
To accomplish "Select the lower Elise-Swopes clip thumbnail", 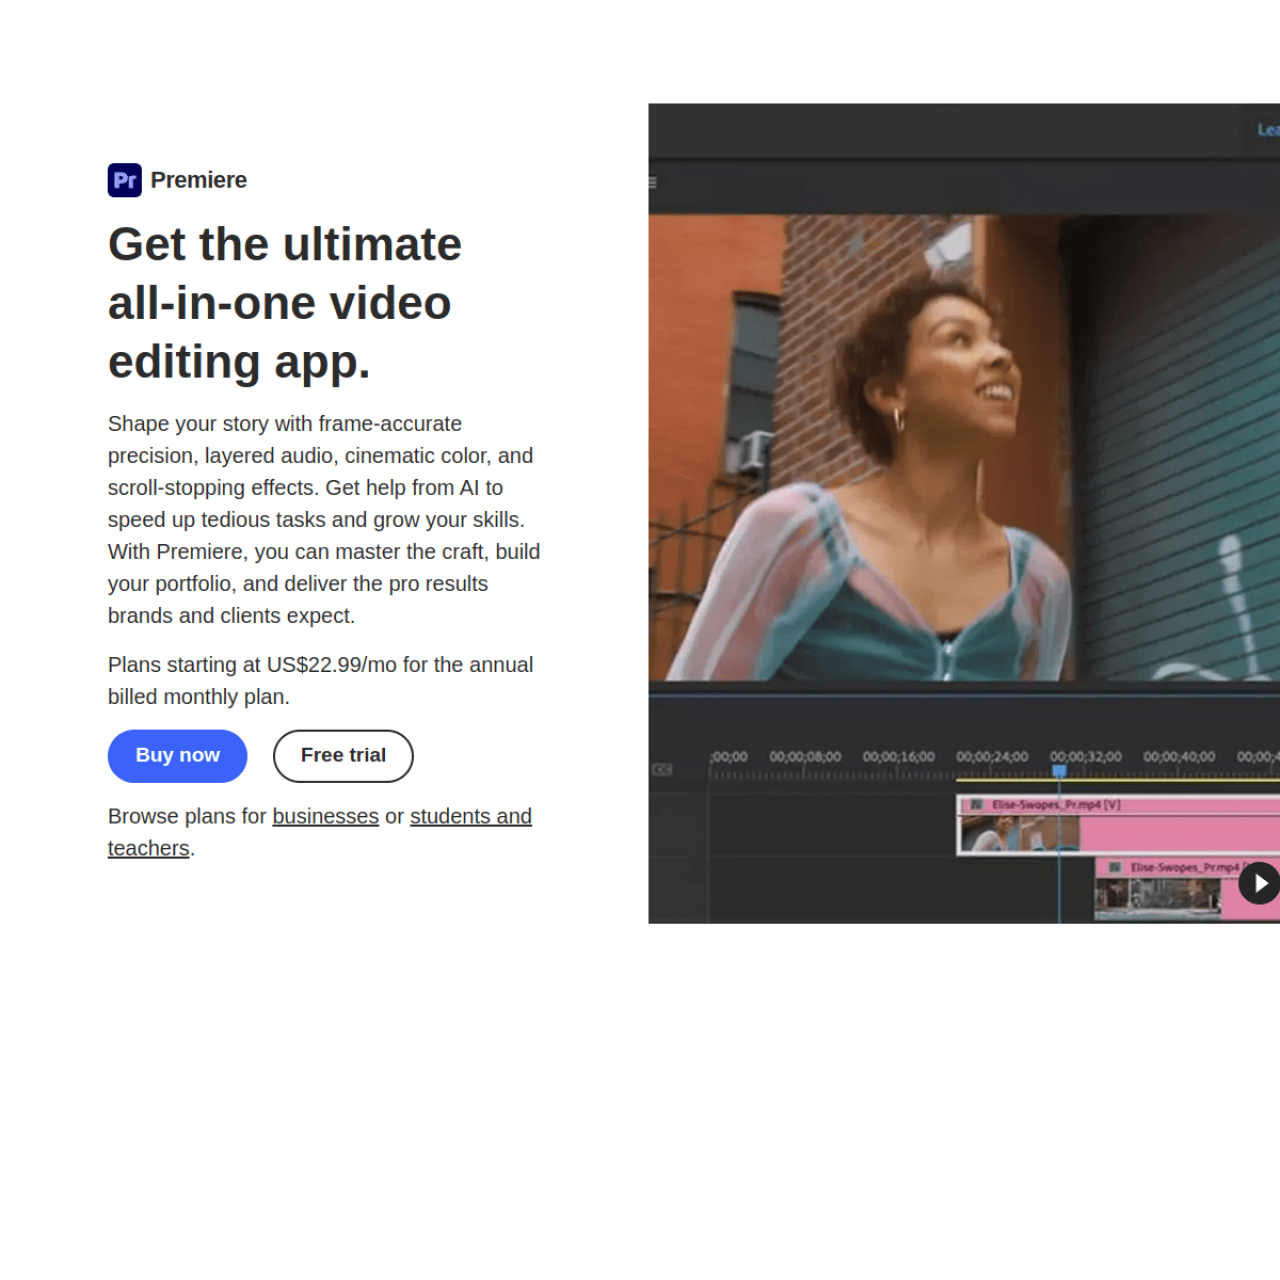I will click(1158, 897).
